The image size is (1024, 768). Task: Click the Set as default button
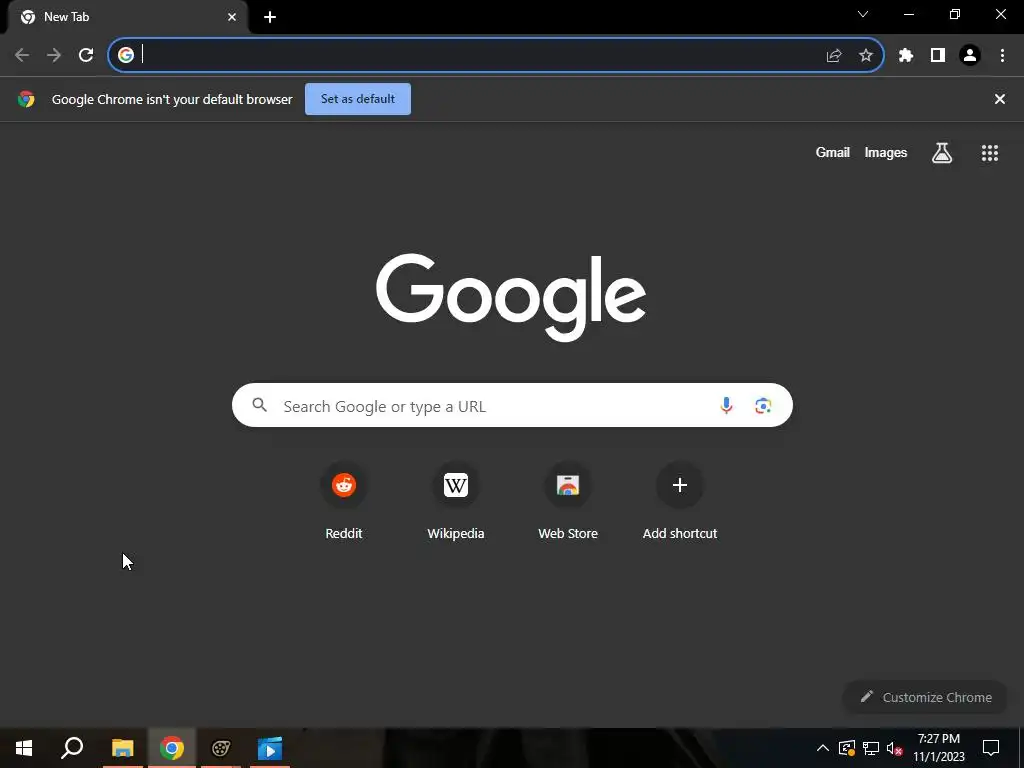coord(358,99)
